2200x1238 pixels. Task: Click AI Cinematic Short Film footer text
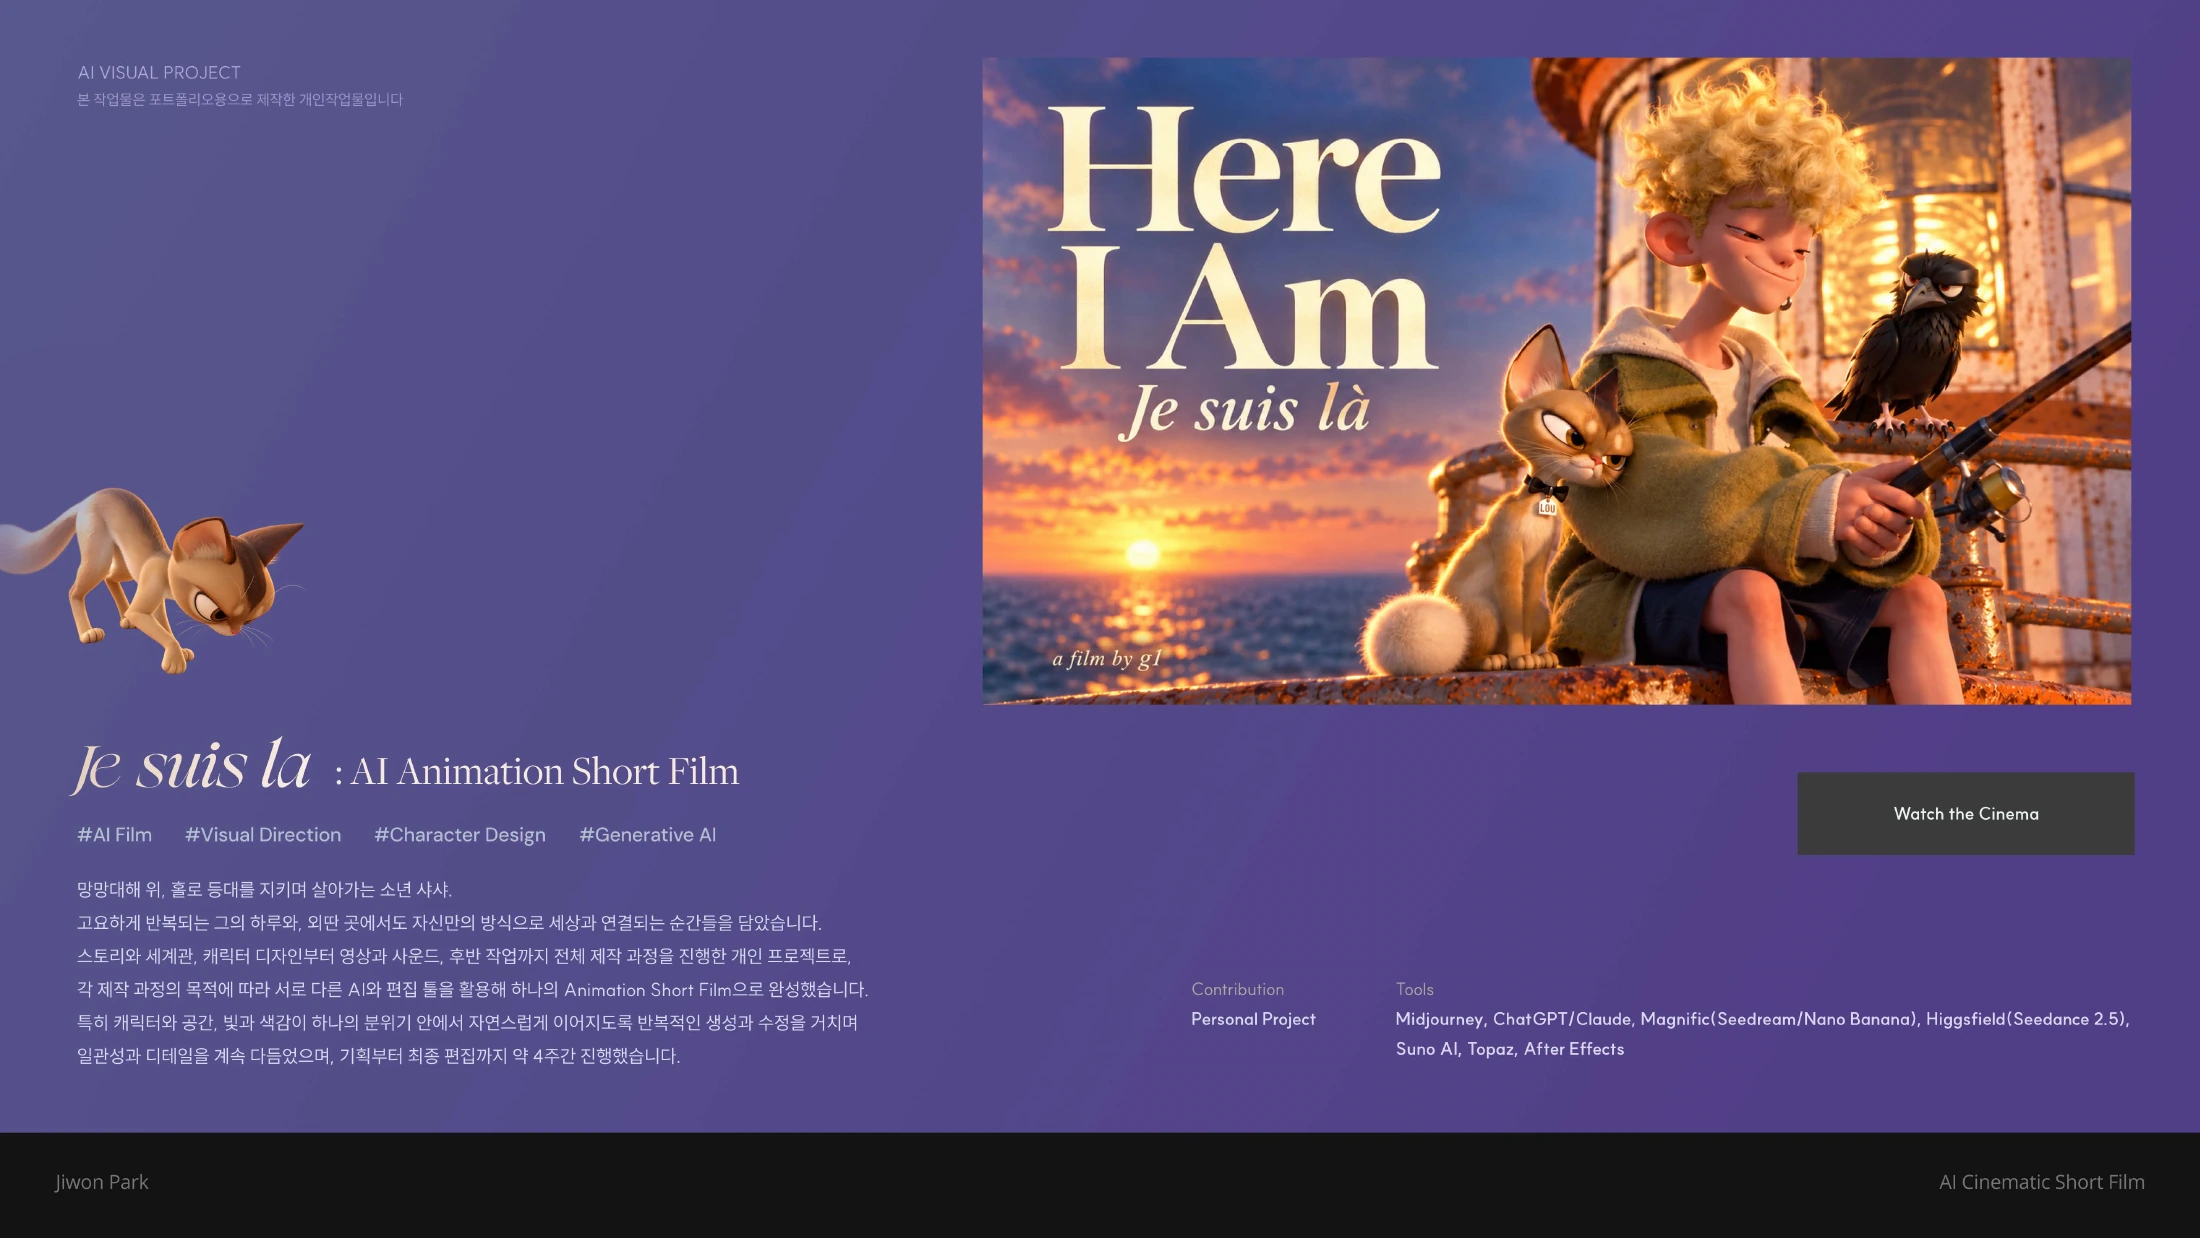click(2041, 1182)
